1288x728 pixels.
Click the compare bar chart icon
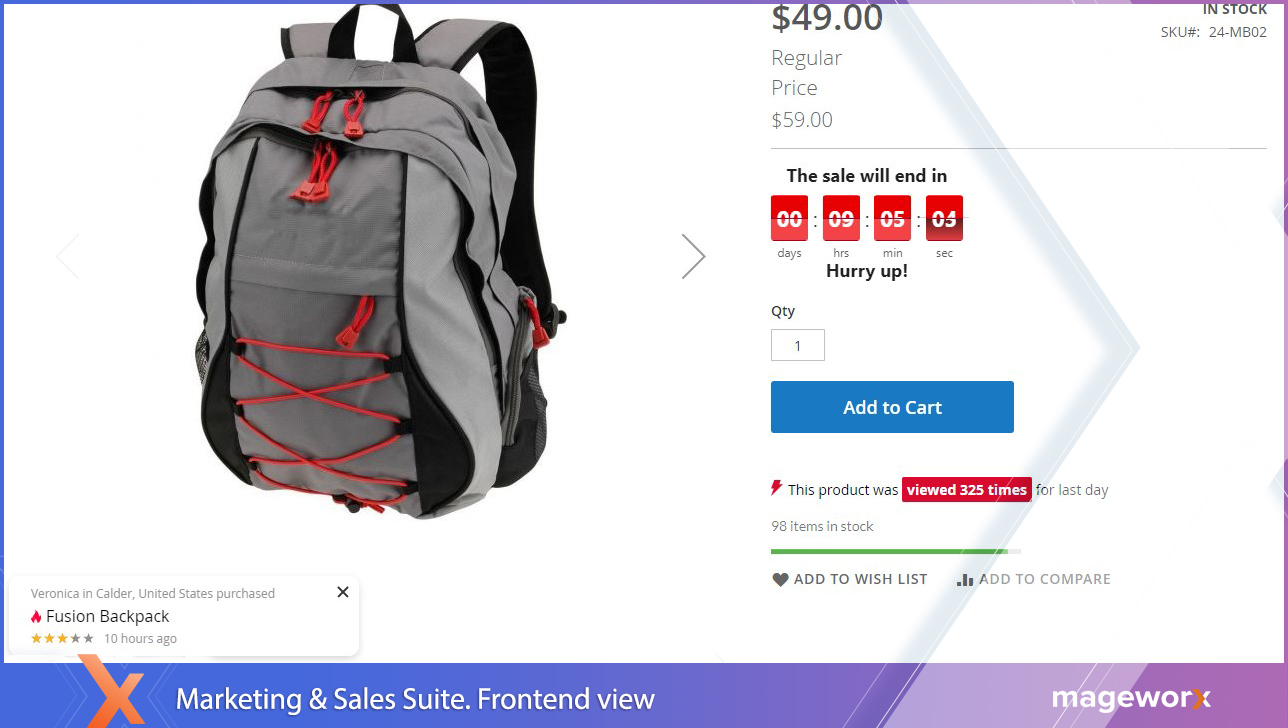[965, 580]
